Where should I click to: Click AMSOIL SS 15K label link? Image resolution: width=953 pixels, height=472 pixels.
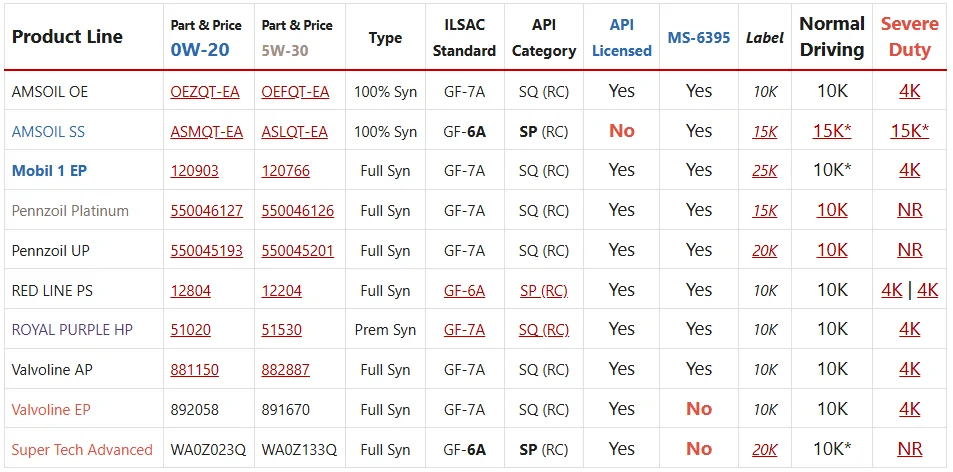pyautogui.click(x=765, y=132)
